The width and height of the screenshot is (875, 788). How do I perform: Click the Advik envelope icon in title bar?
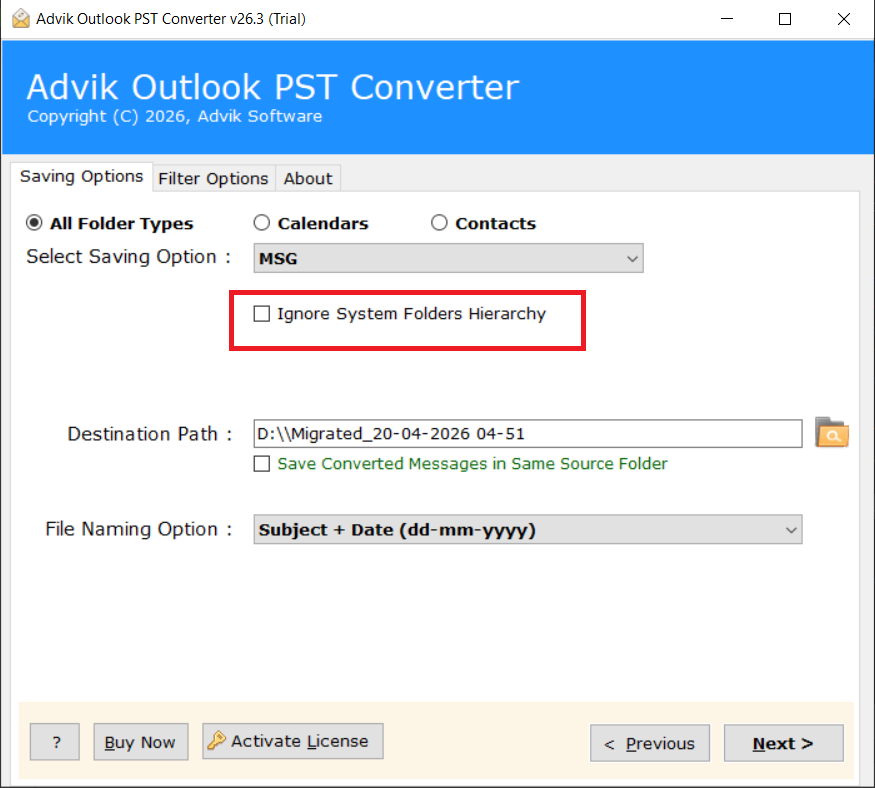point(20,19)
